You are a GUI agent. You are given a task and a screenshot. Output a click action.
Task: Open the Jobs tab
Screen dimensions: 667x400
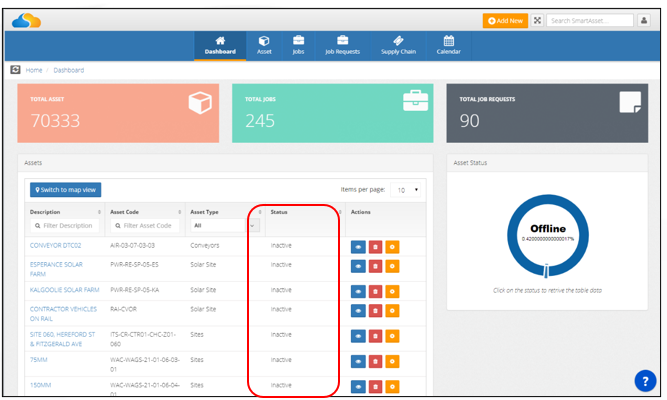click(x=298, y=46)
